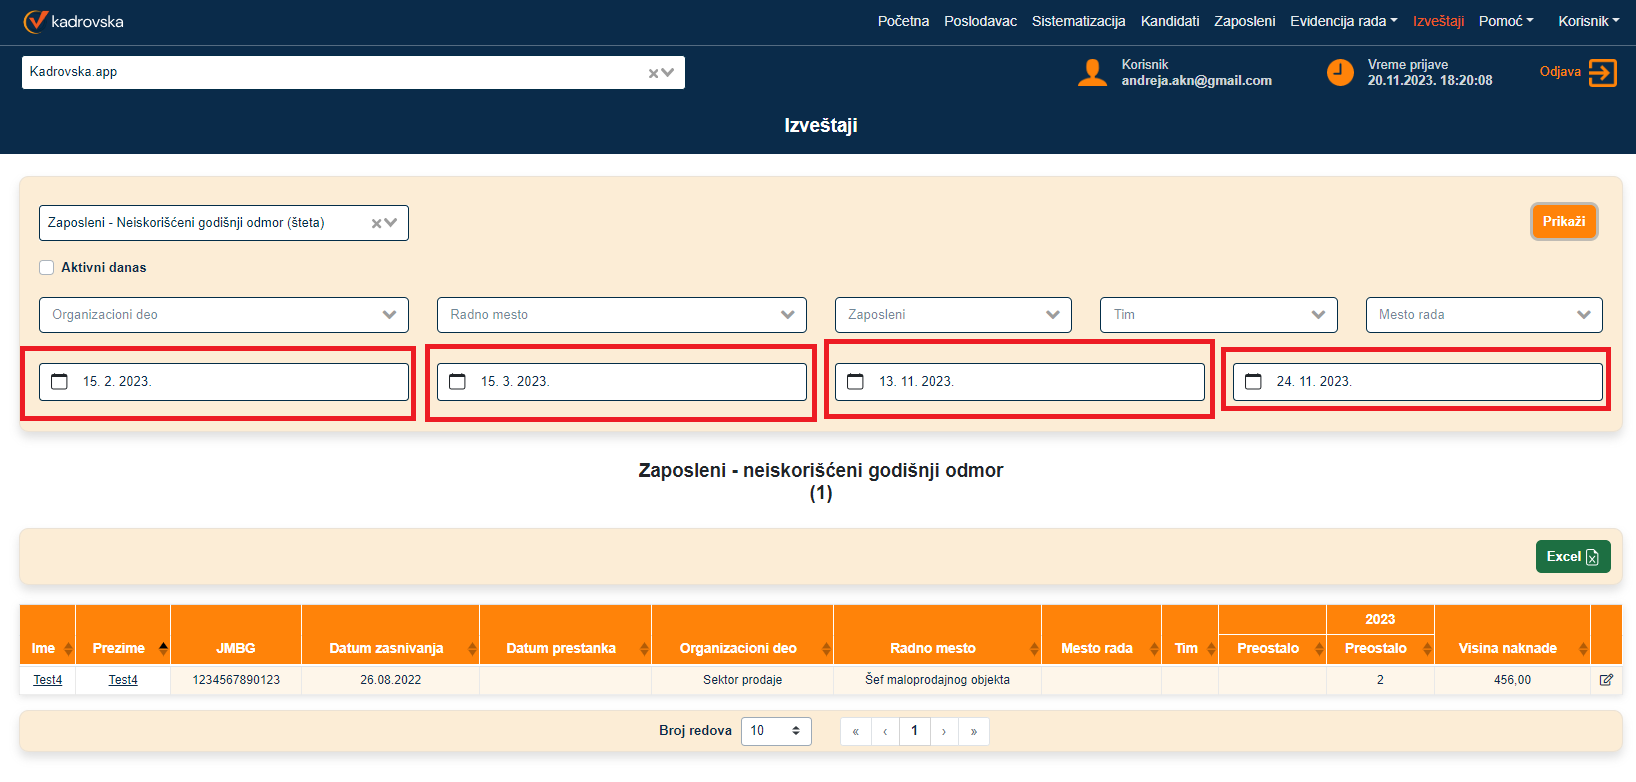
Task: Open calendar icon for date 15. 2. 2023.
Action: point(60,382)
